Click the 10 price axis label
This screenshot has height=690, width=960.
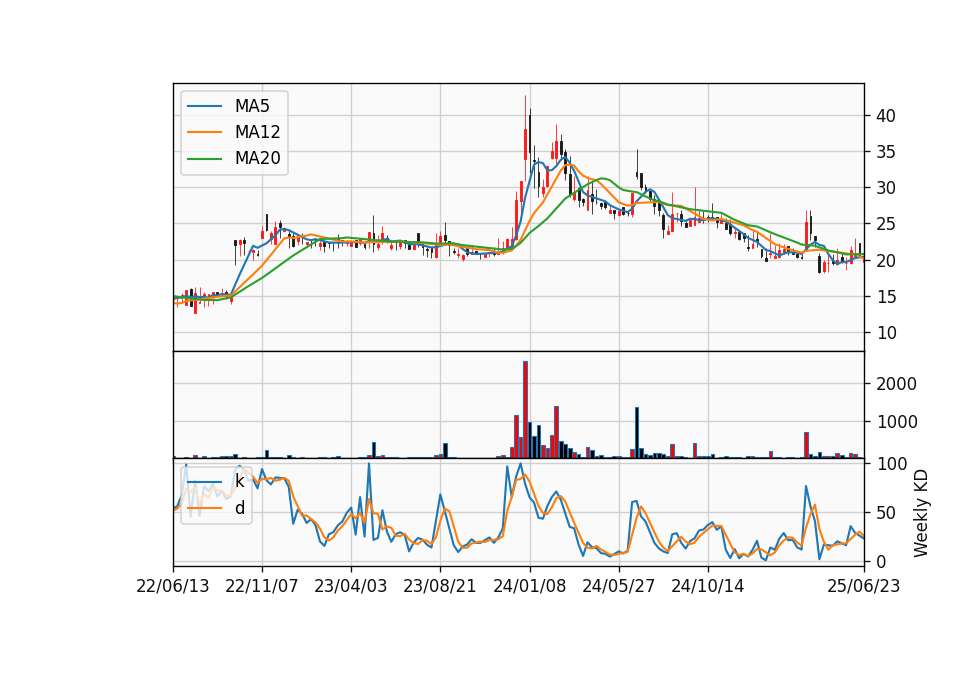pyautogui.click(x=885, y=333)
